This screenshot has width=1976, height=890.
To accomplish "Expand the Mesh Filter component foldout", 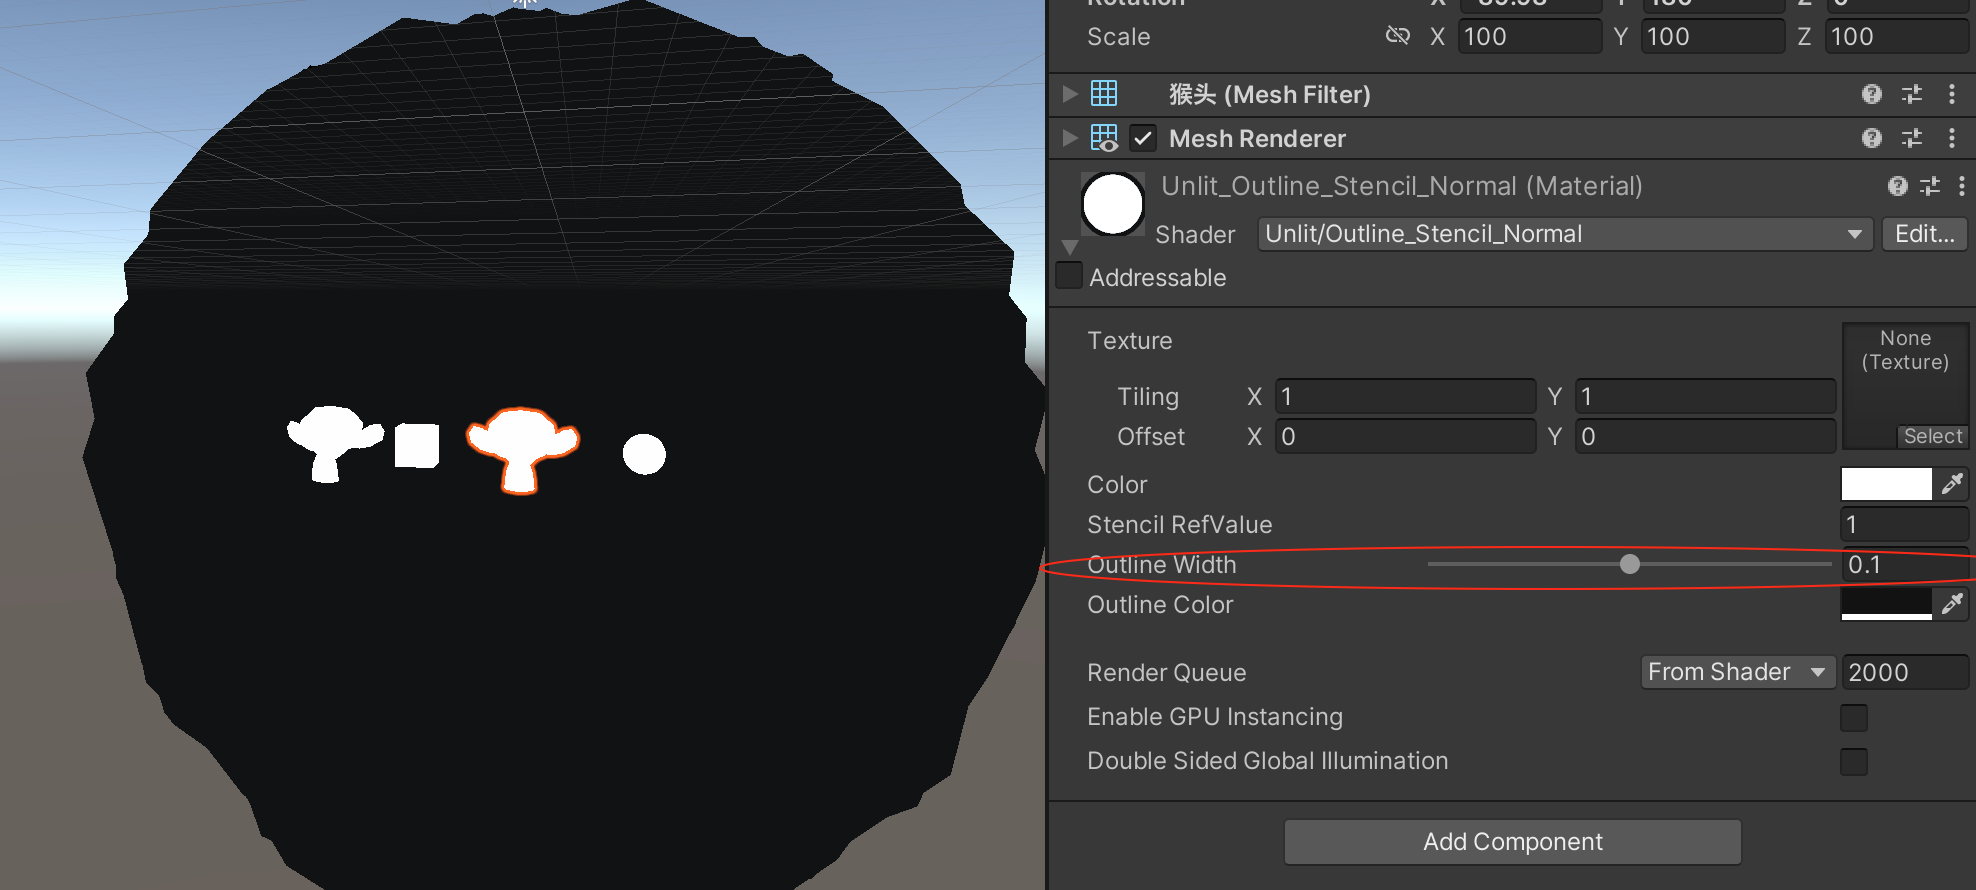I will pos(1070,94).
